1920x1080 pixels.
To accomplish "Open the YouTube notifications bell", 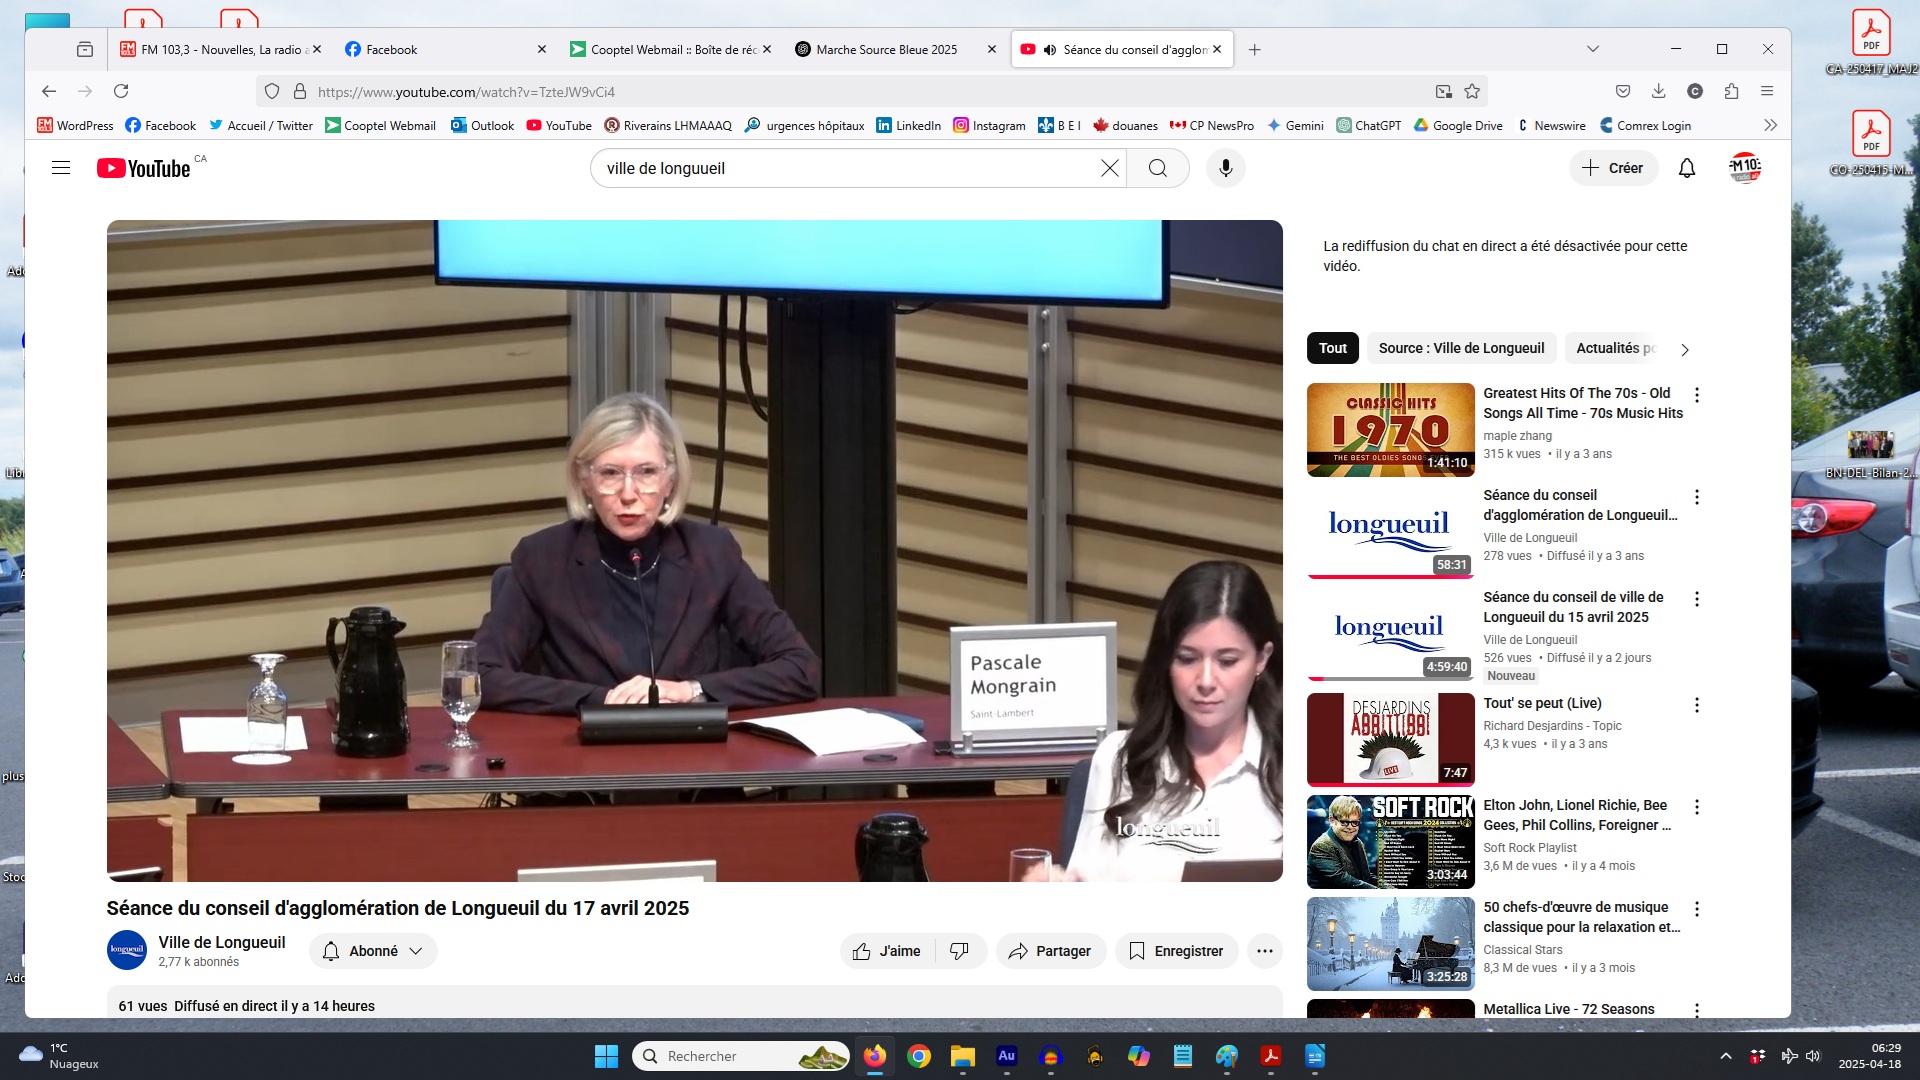I will tap(1686, 168).
